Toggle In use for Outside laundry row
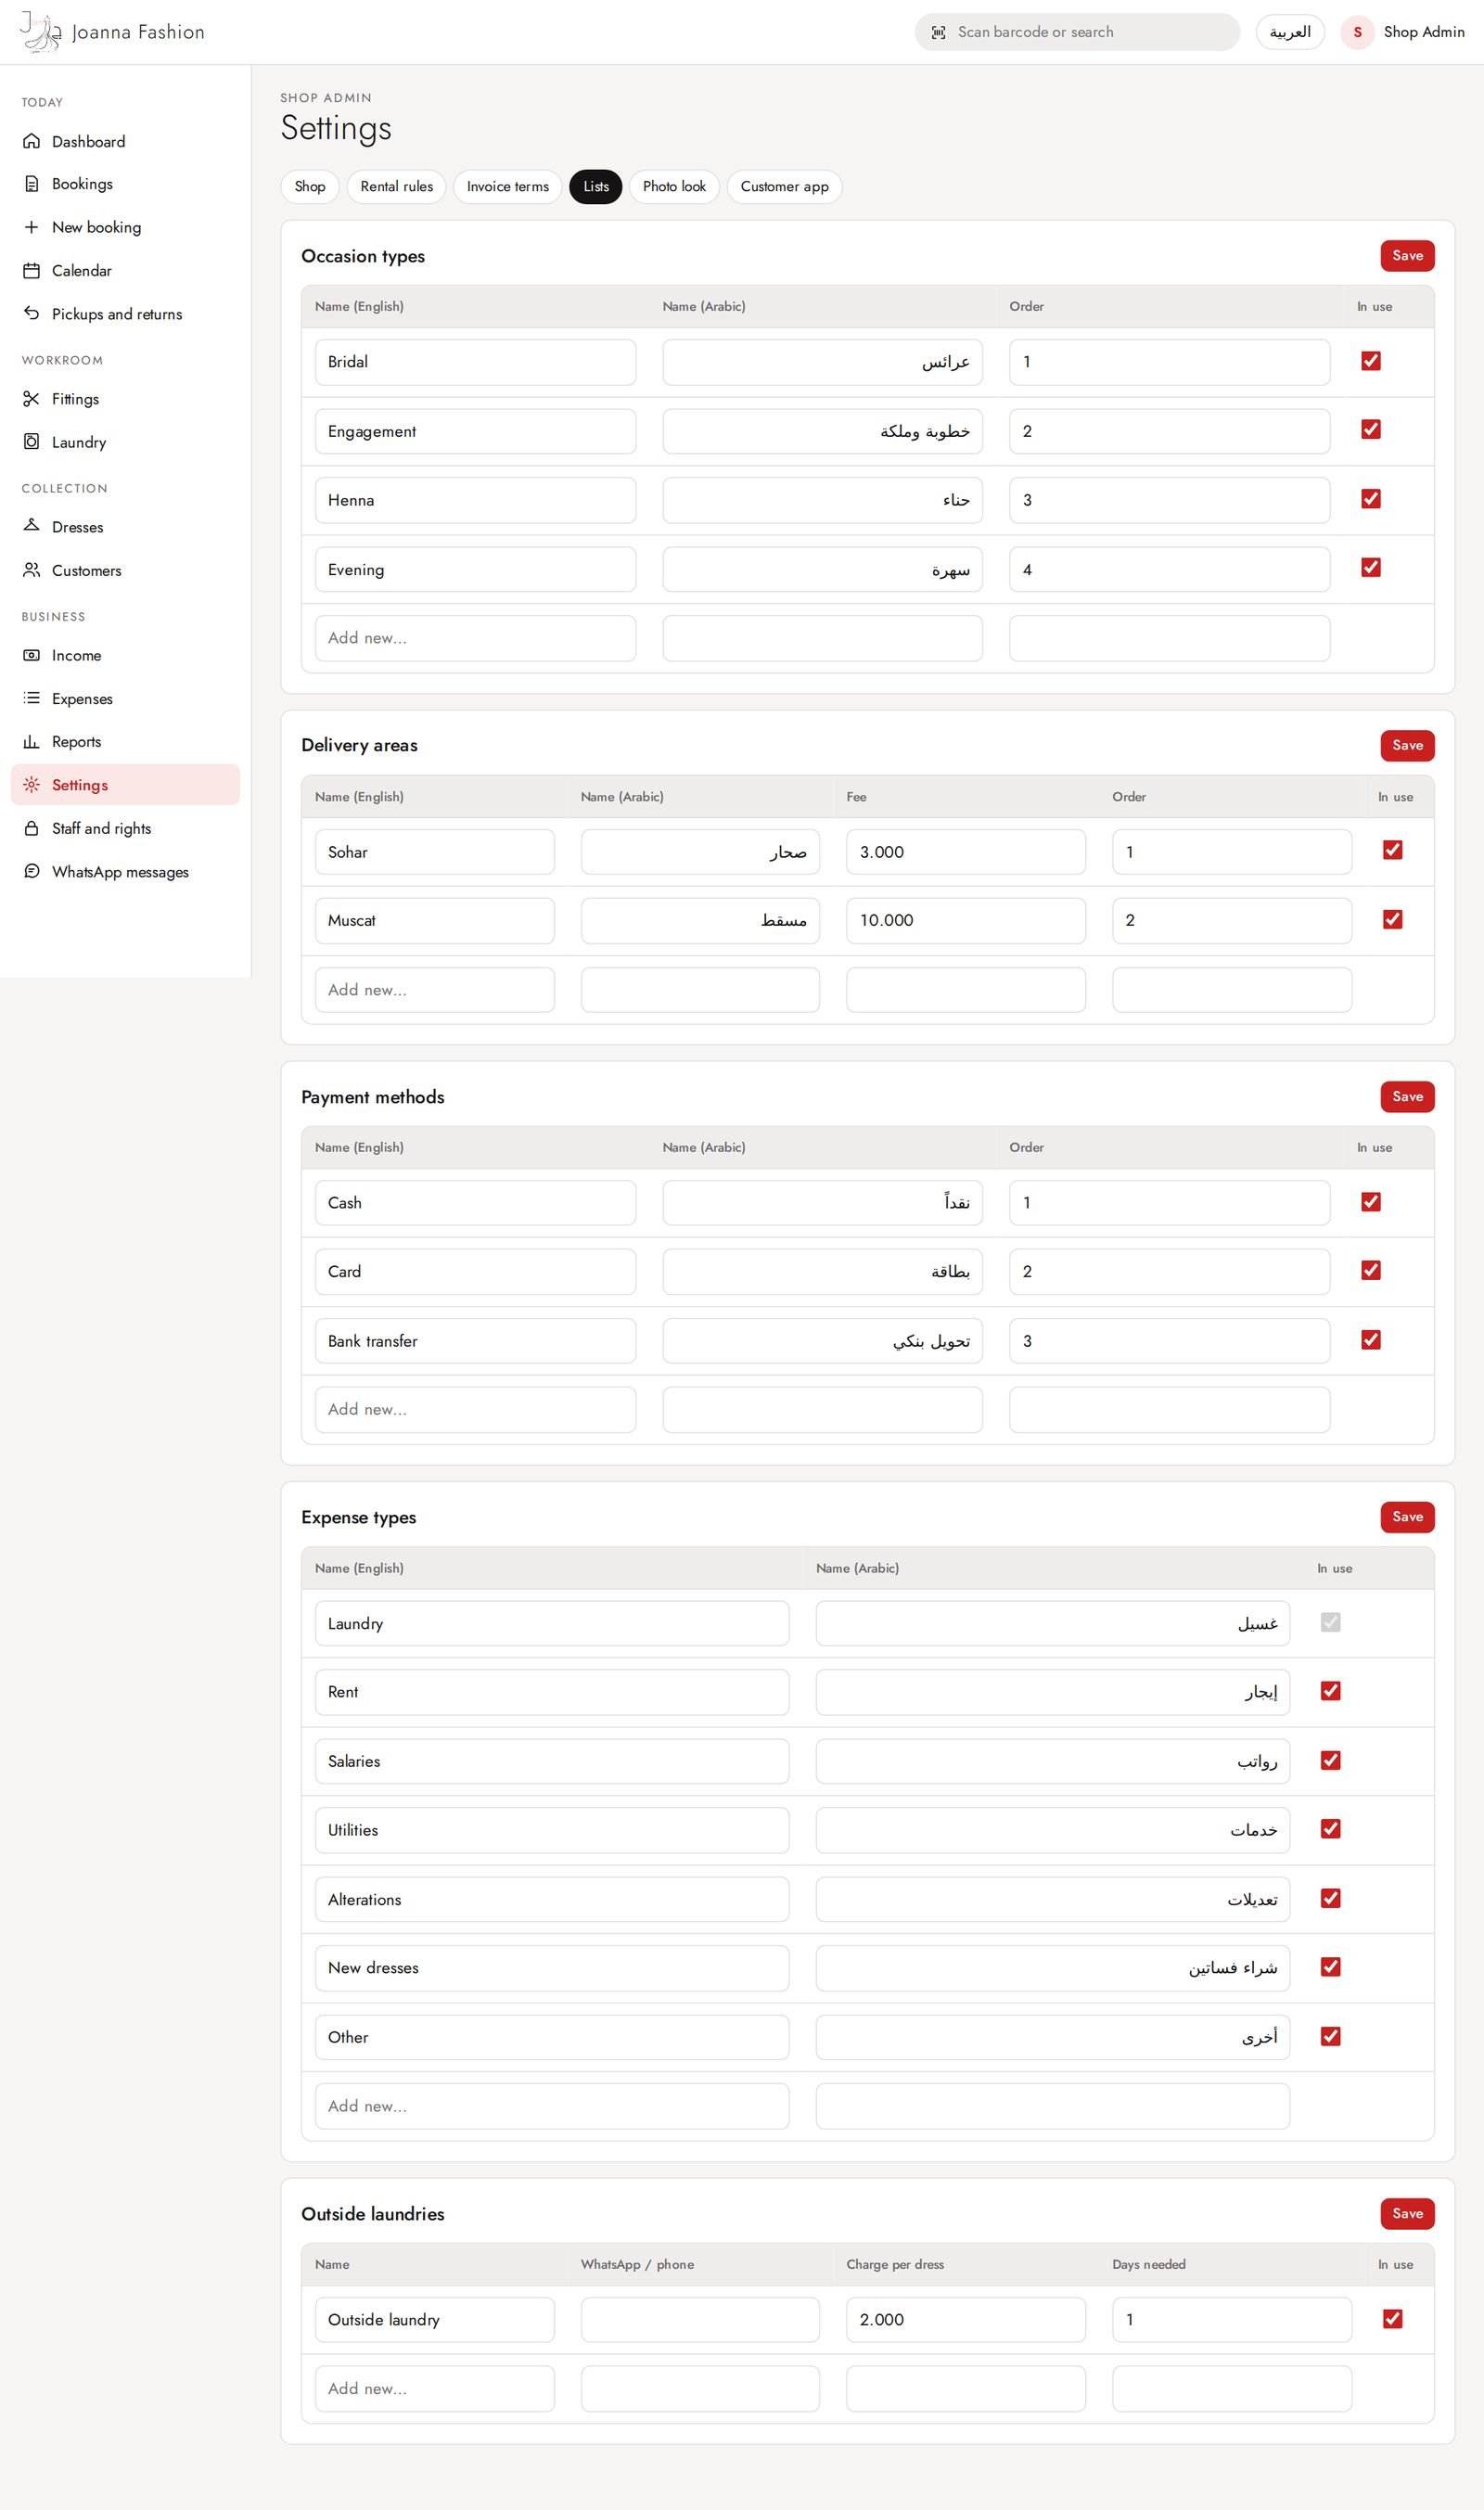This screenshot has width=1484, height=2510. pyautogui.click(x=1392, y=2318)
